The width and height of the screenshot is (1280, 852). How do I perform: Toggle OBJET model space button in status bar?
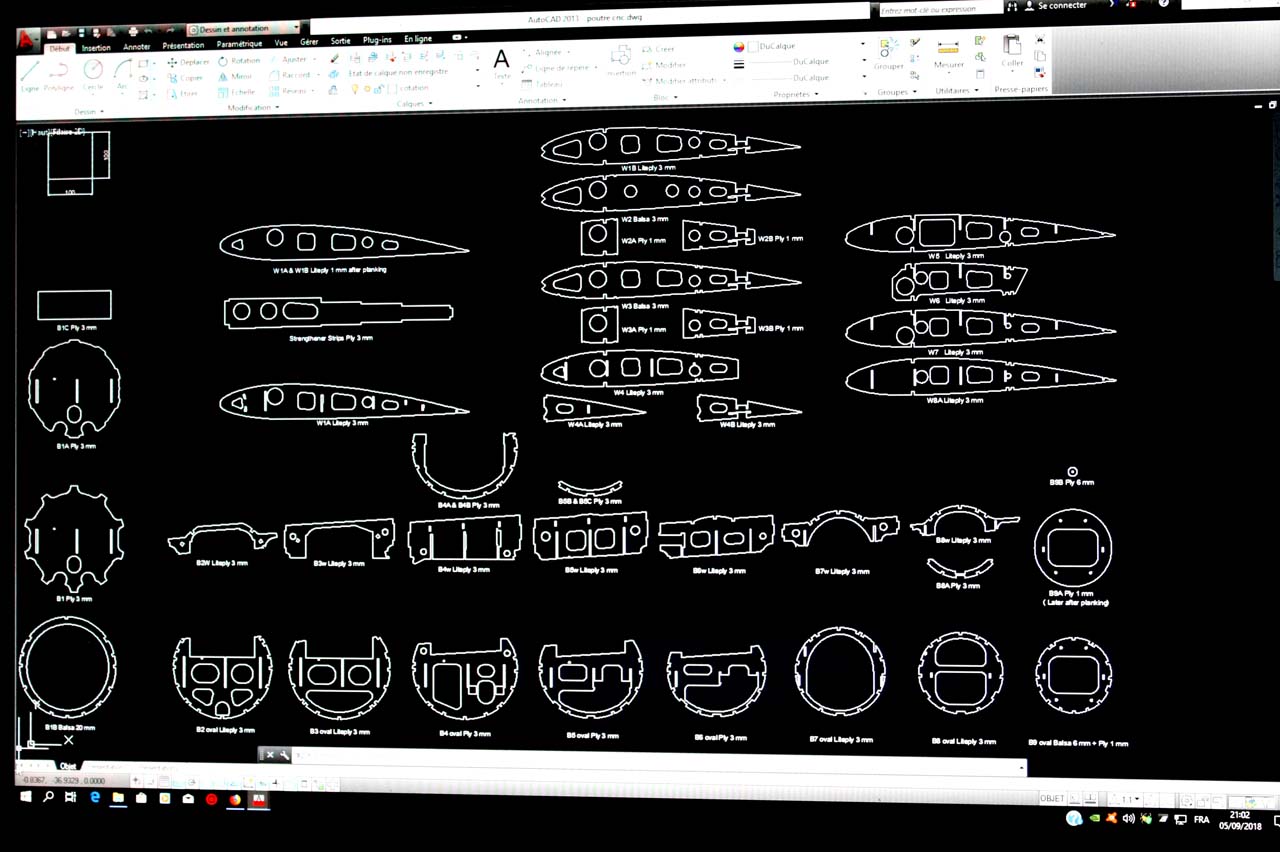(x=1052, y=798)
